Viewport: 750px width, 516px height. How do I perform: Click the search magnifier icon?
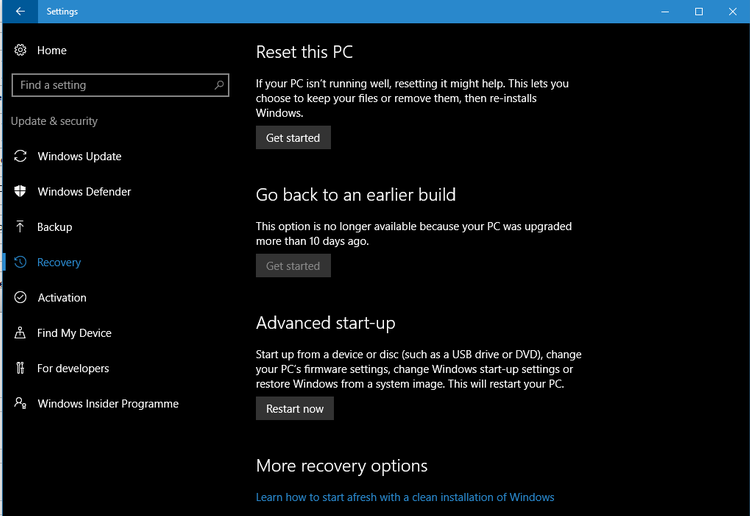coord(219,85)
